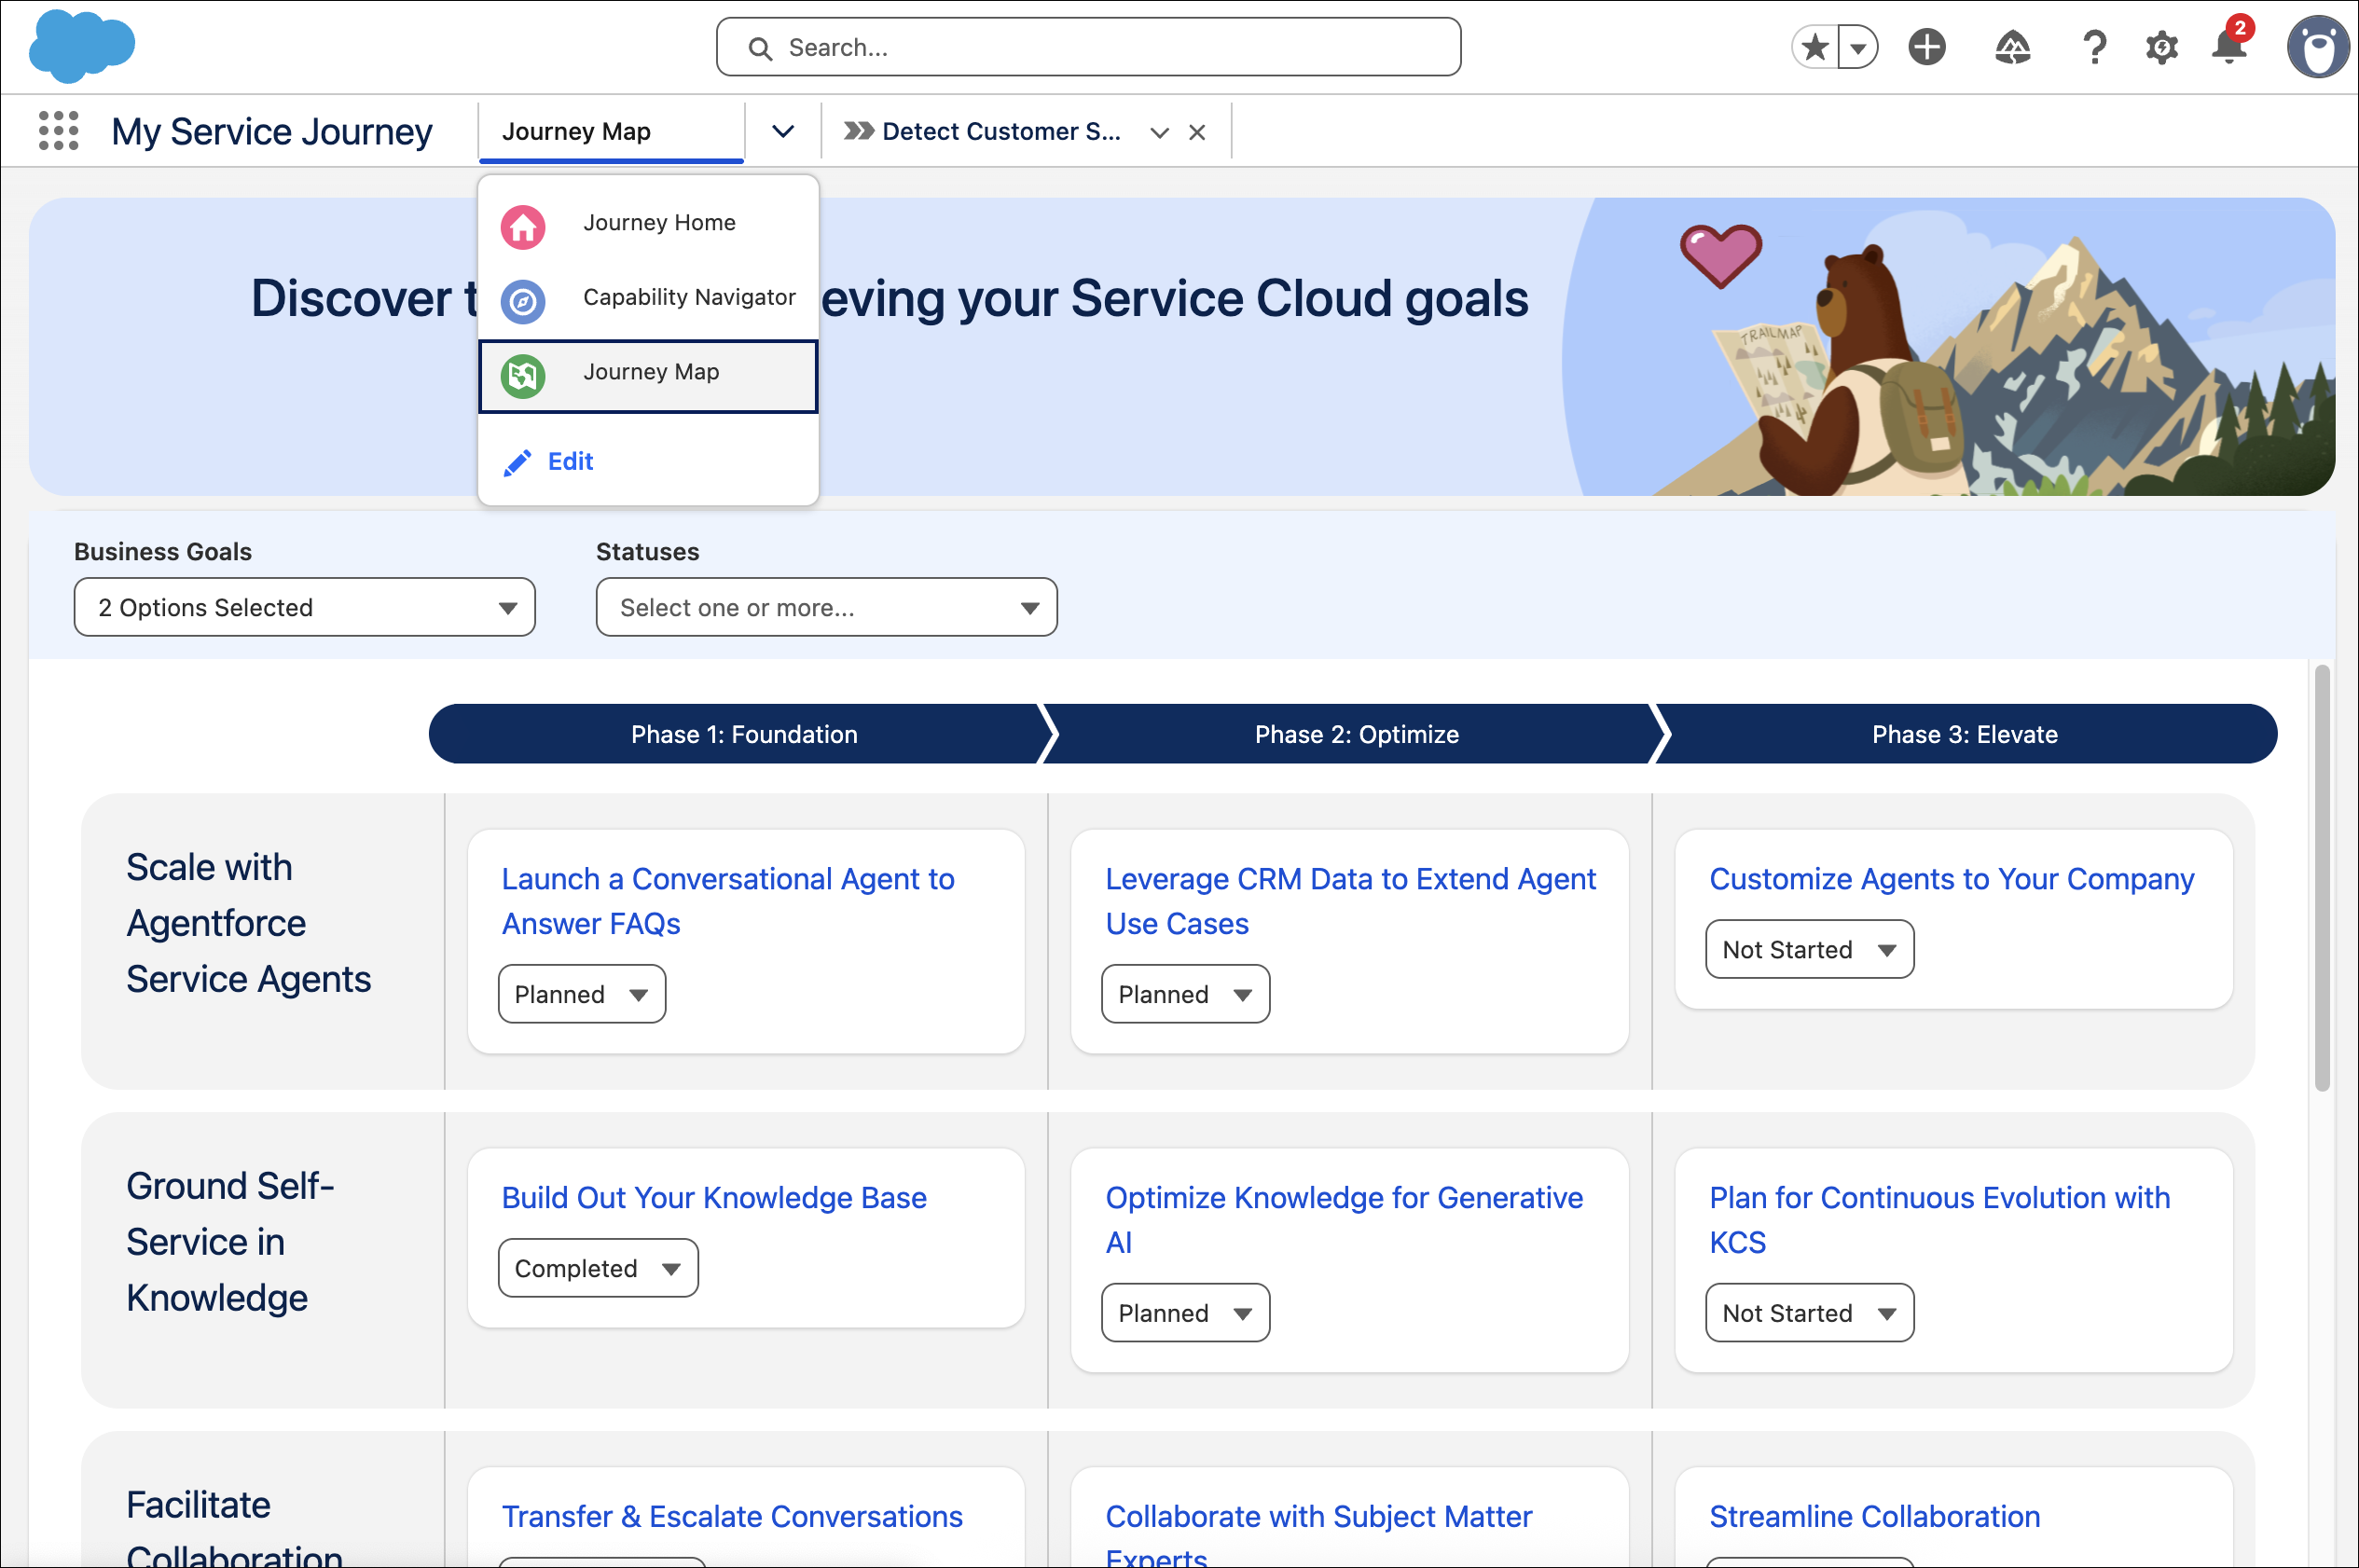The height and width of the screenshot is (1568, 2359).
Task: Open the favorites list dropdown arrow
Action: 1858,47
